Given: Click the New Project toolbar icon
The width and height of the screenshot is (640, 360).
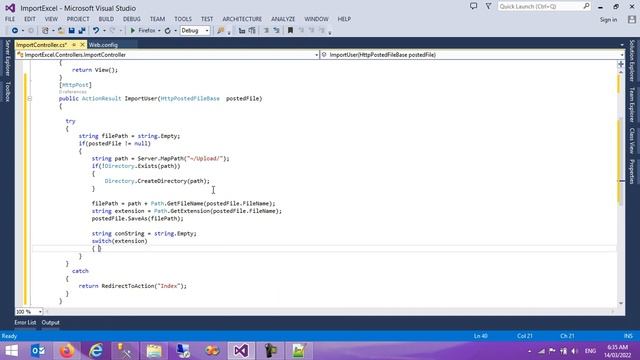Looking at the screenshot, I should coord(45,31).
